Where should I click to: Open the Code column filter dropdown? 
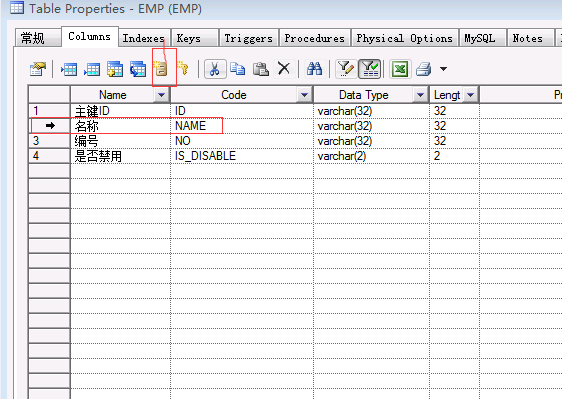tap(304, 95)
